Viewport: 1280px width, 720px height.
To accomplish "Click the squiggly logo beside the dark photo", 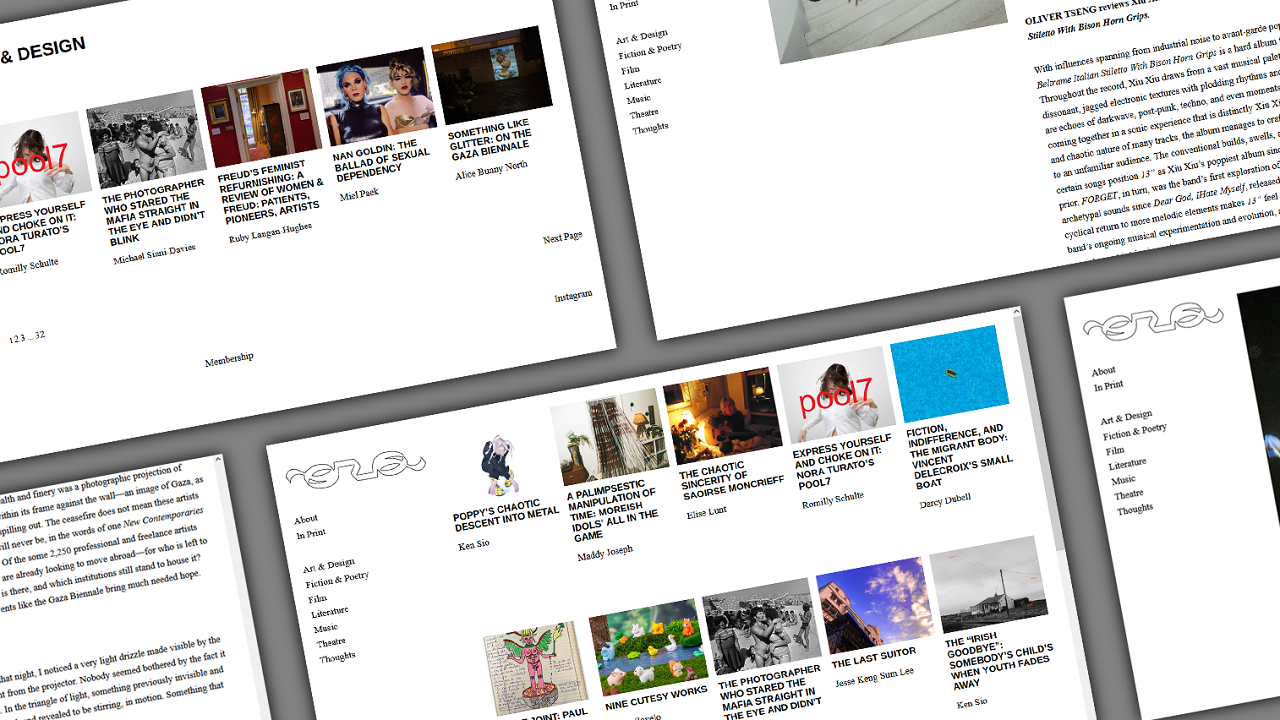I will click(x=1153, y=322).
